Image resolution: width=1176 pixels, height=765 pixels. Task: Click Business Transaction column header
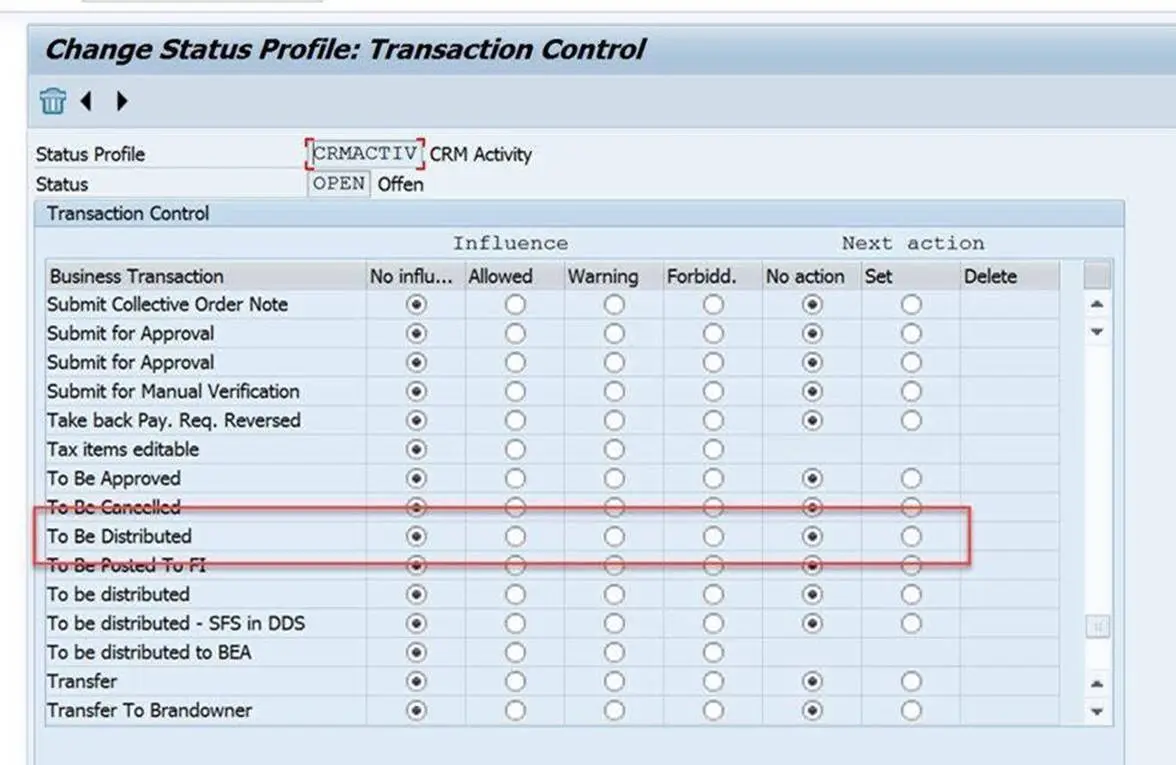pos(206,276)
